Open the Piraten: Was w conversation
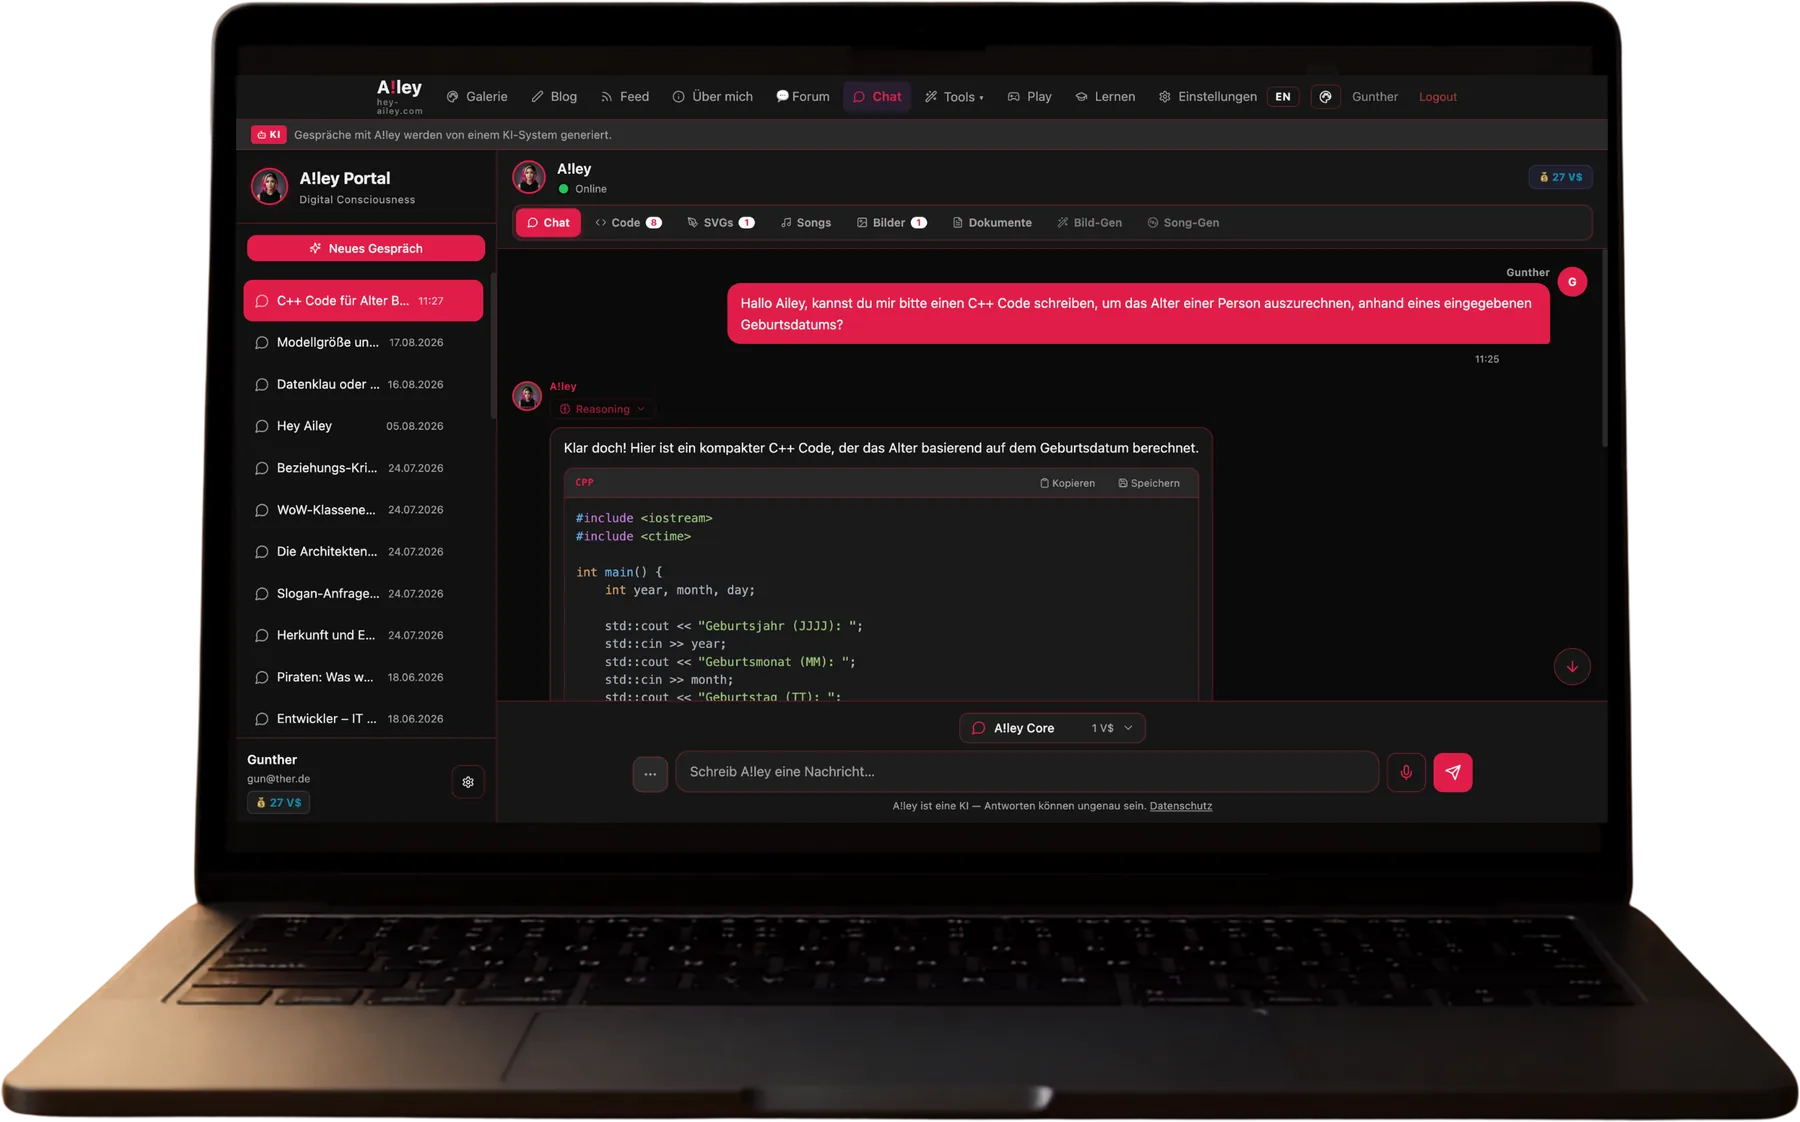Viewport: 1800px width, 1122px height. (363, 678)
